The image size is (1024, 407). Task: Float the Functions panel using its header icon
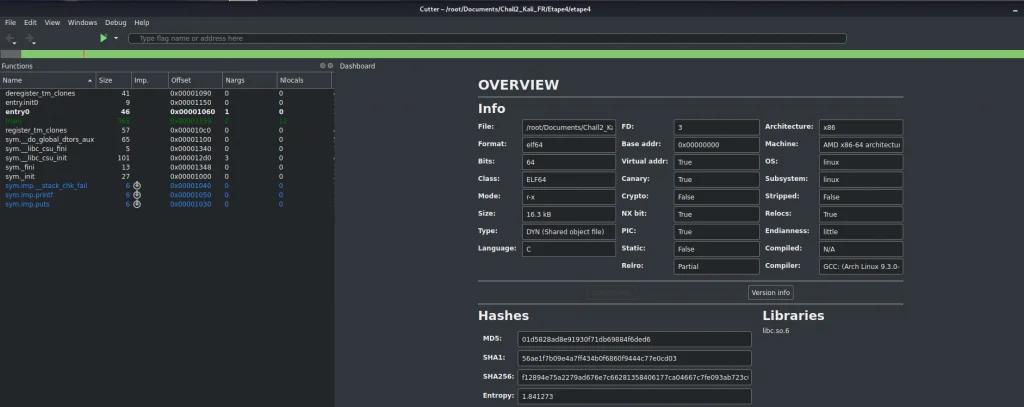[x=321, y=66]
